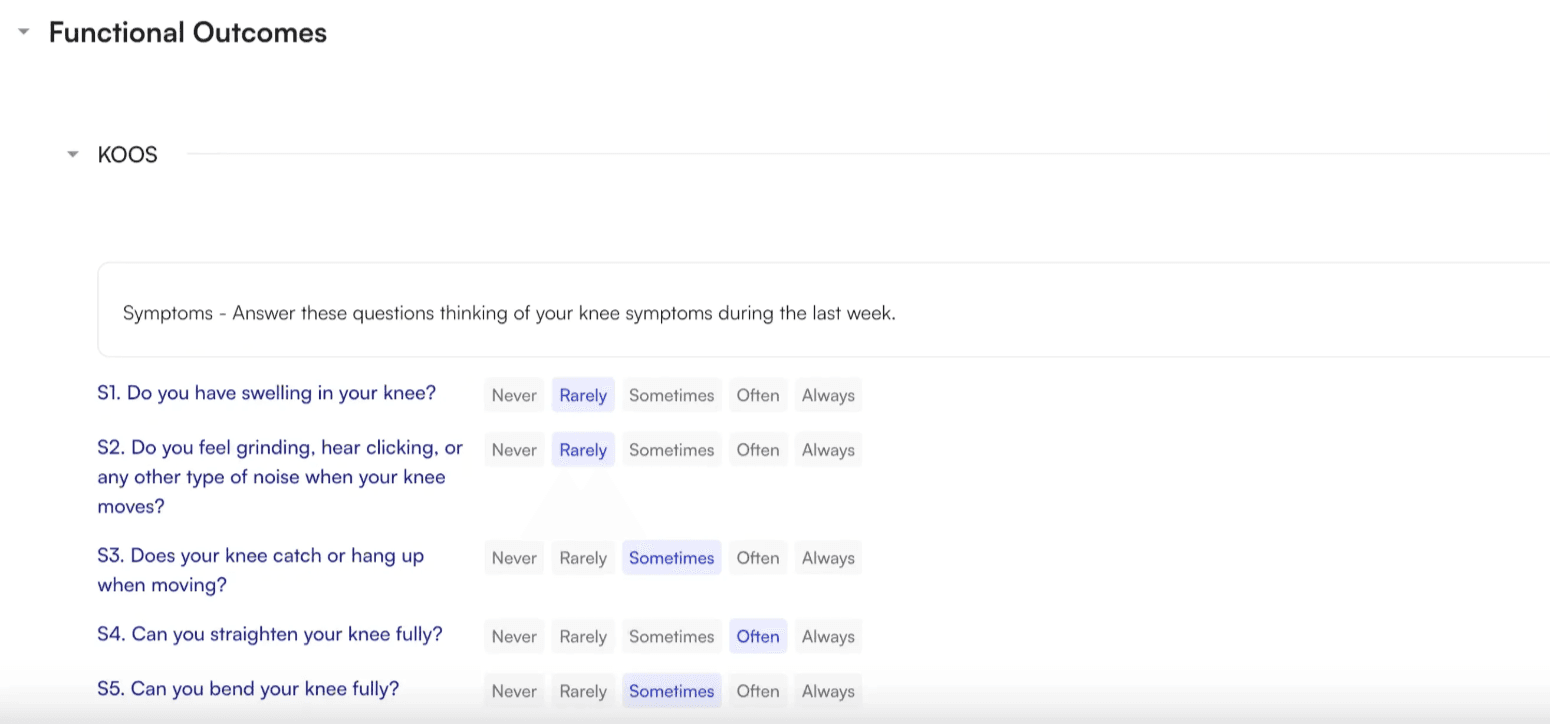1550x724 pixels.
Task: Select Never for S4 straighten knee question
Action: pos(514,636)
